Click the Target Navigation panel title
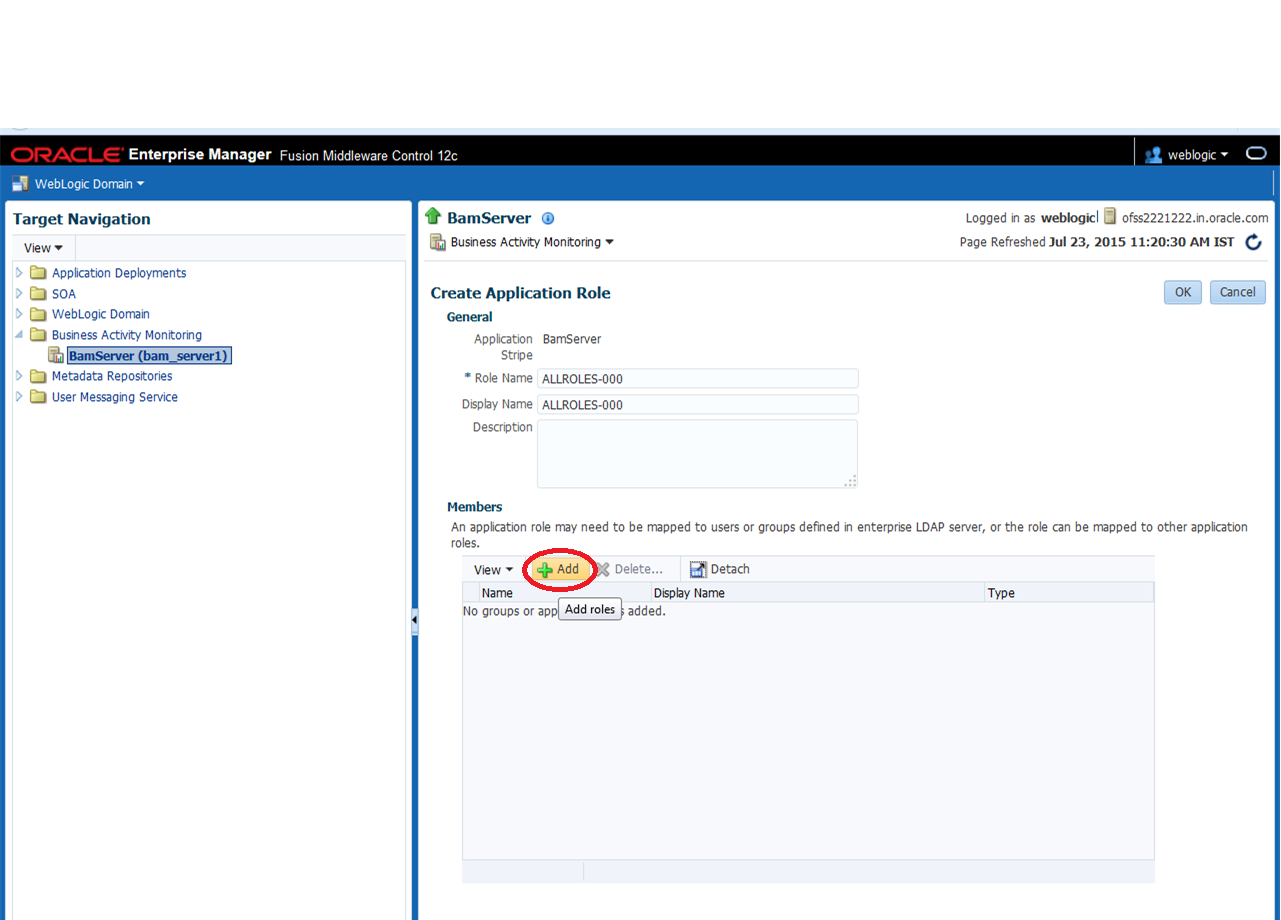 (82, 219)
